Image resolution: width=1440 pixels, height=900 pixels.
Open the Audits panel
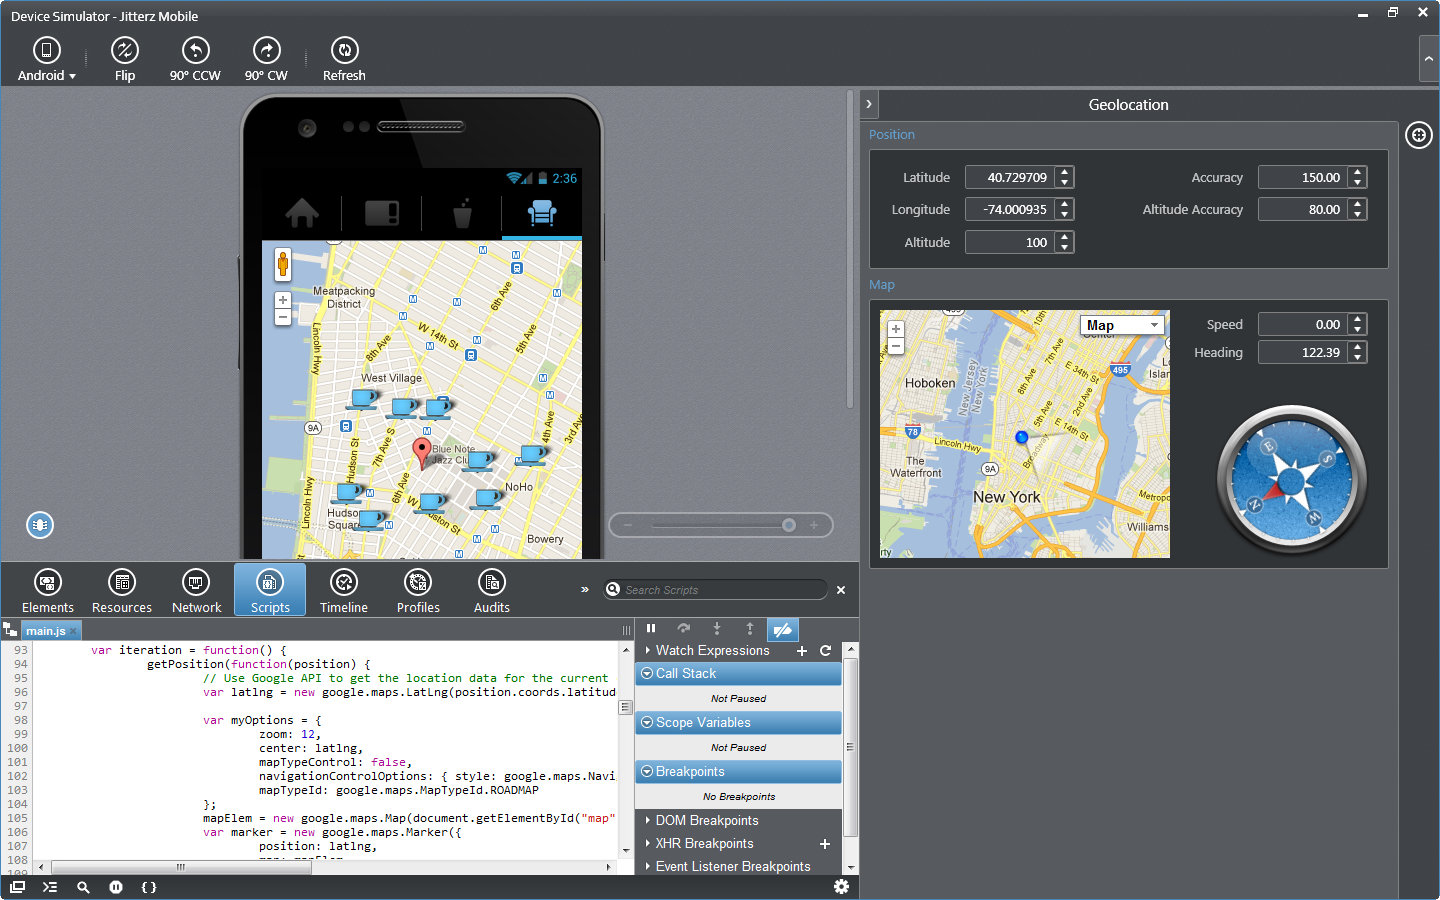(x=491, y=590)
